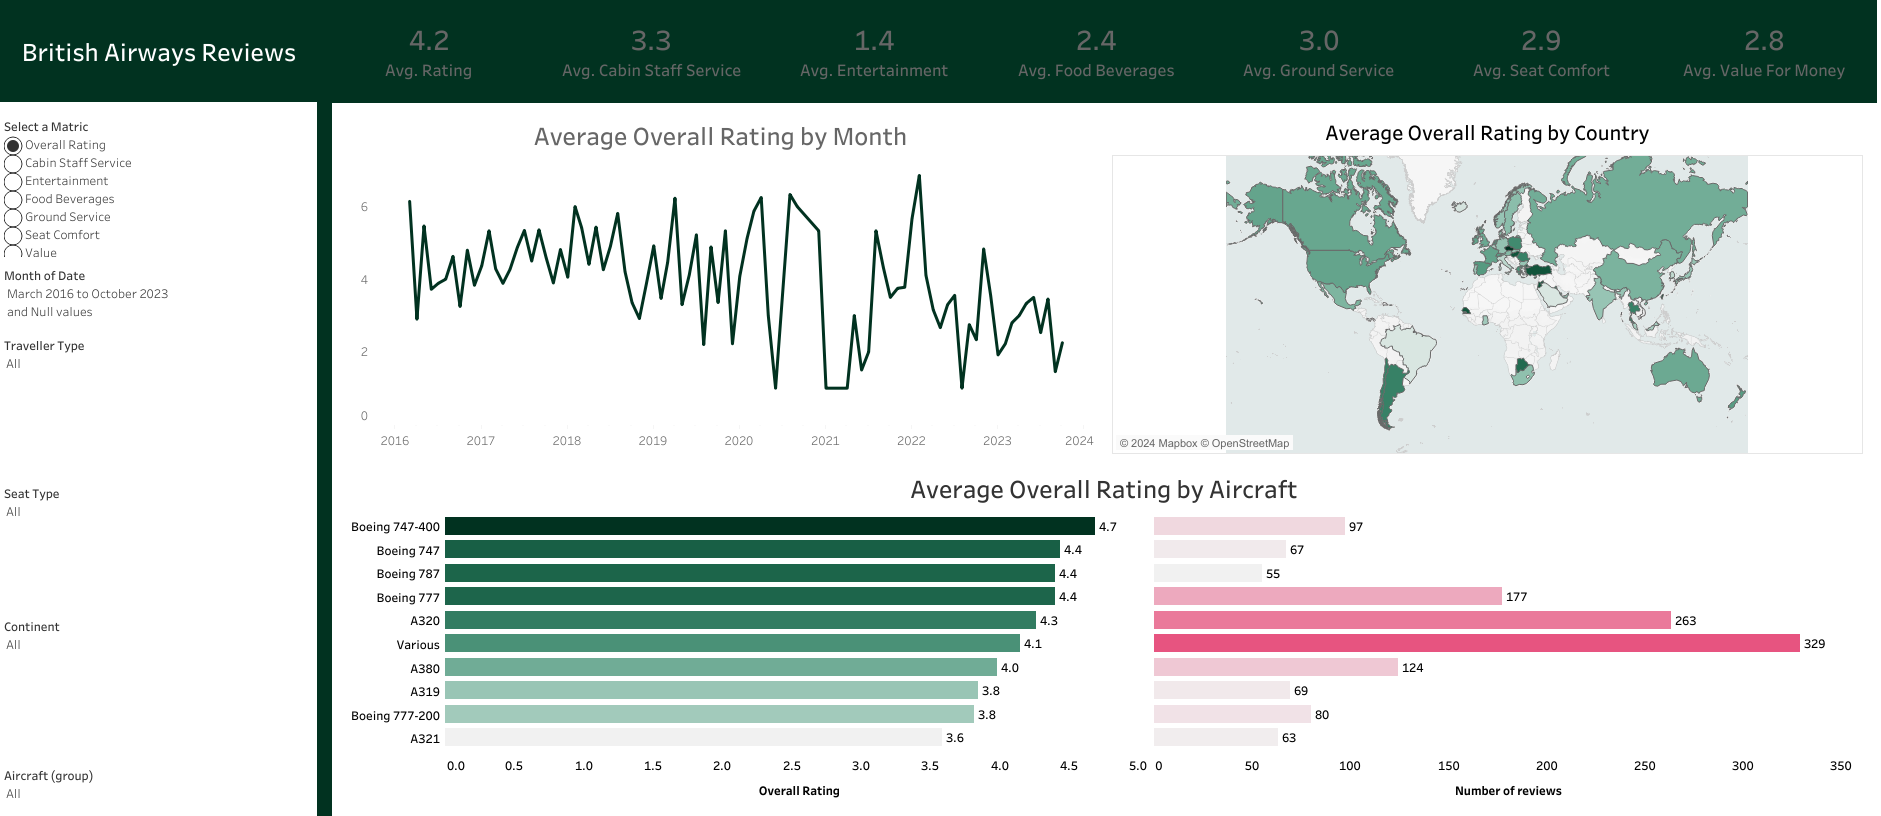Select the Boeing 777 rating bar
Viewport: 1881px width, 816px height.
[x=750, y=596]
